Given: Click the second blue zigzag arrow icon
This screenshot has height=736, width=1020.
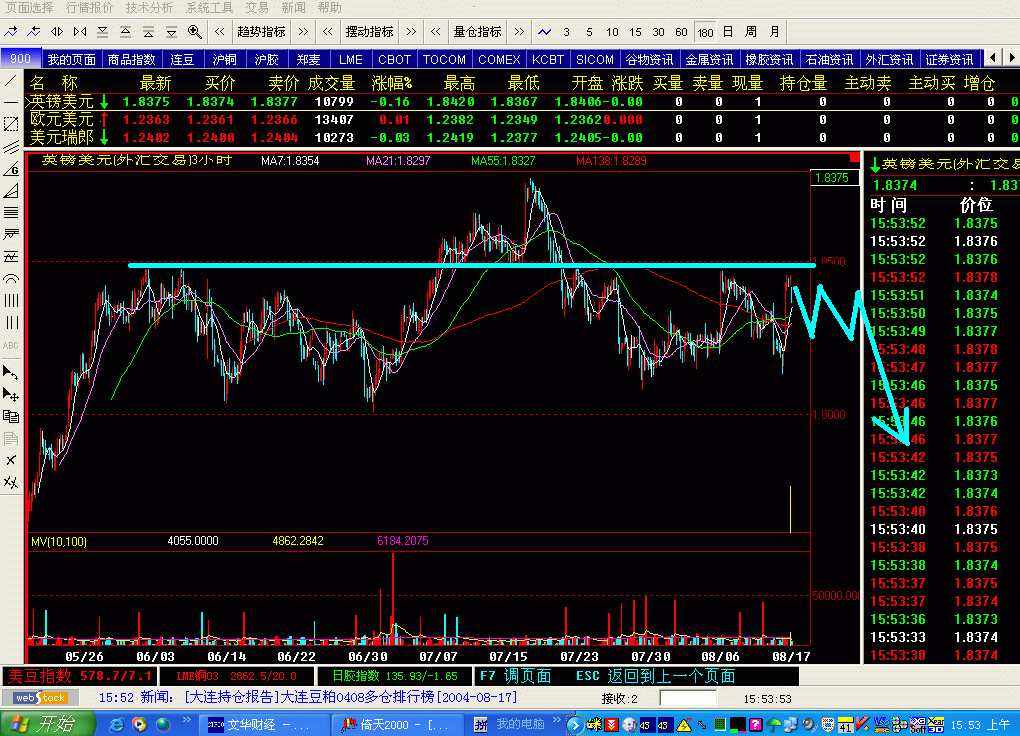Looking at the screenshot, I should [34, 31].
